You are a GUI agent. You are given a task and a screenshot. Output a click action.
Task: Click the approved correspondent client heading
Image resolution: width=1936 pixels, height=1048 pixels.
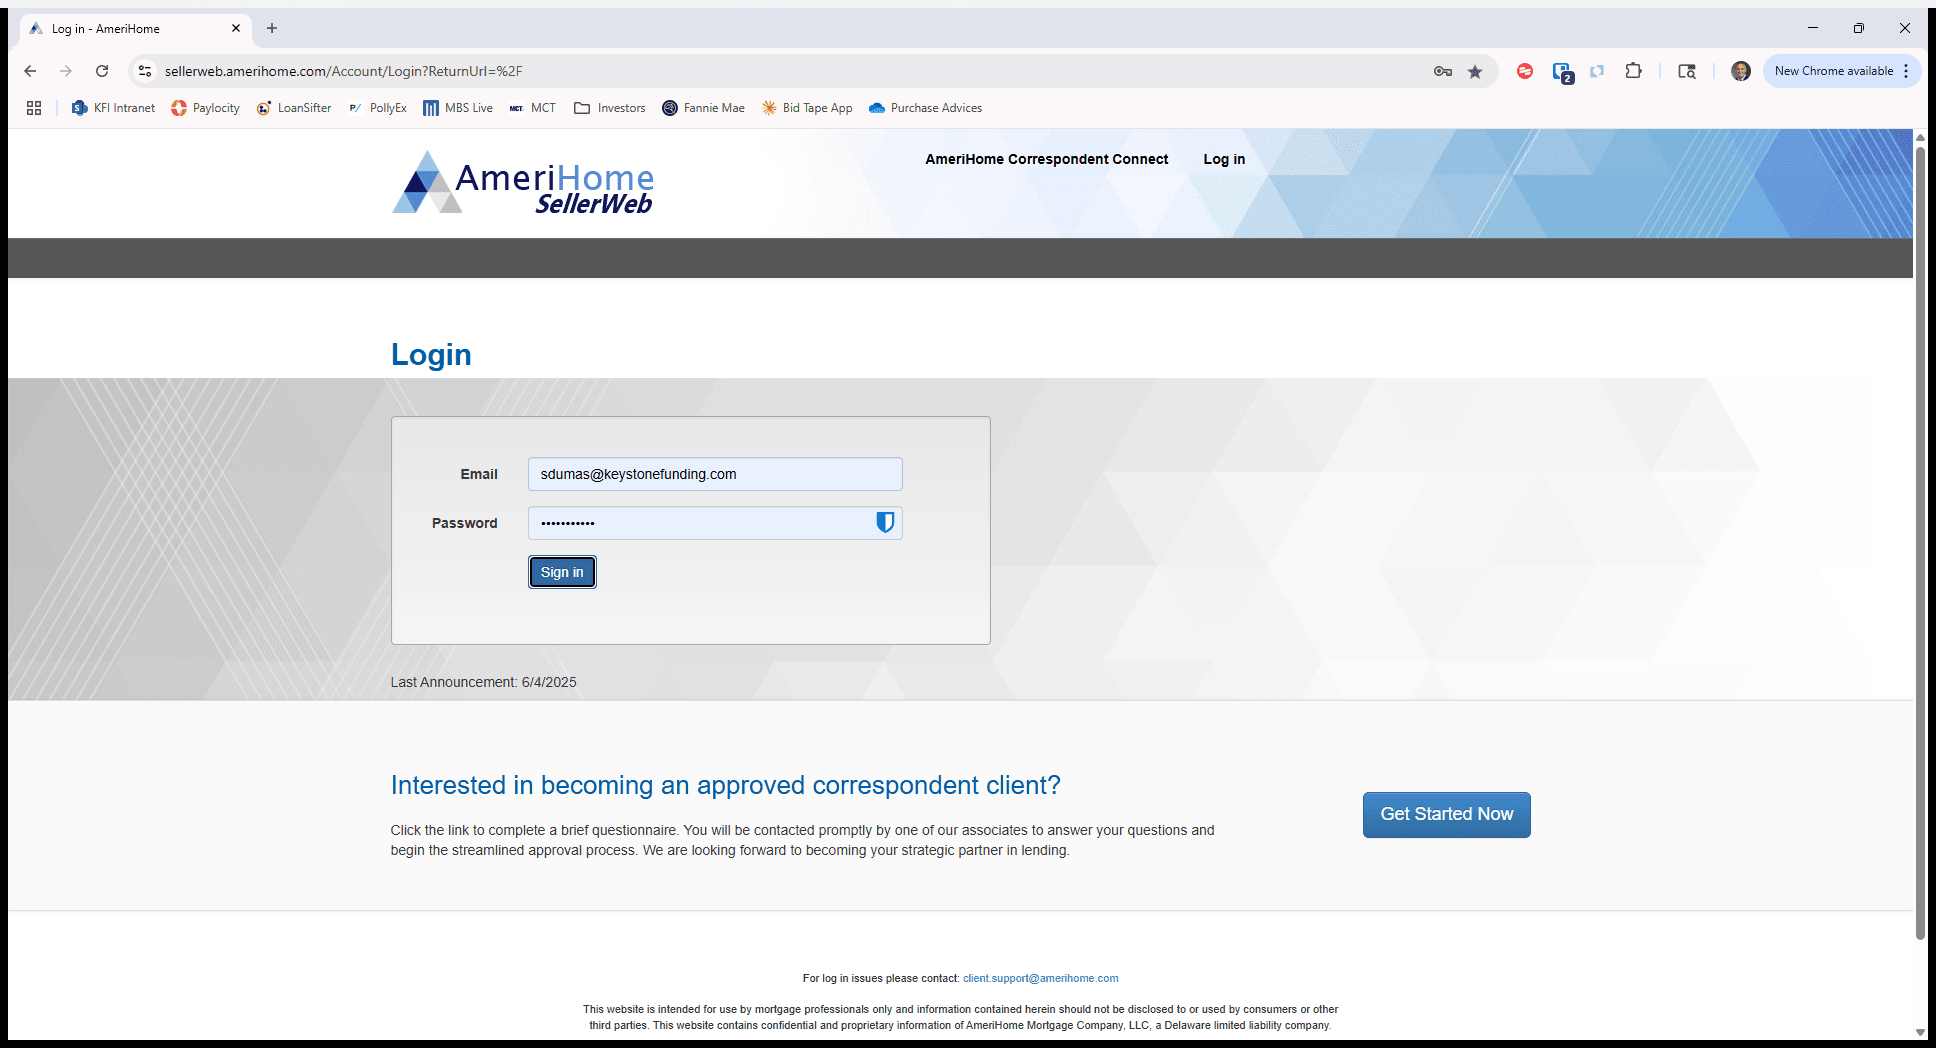(725, 785)
